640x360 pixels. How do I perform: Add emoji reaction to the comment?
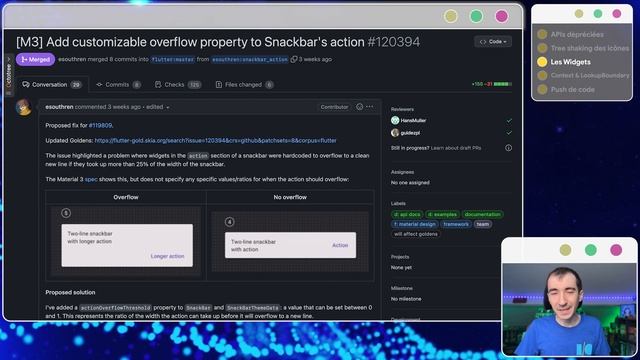click(x=359, y=107)
